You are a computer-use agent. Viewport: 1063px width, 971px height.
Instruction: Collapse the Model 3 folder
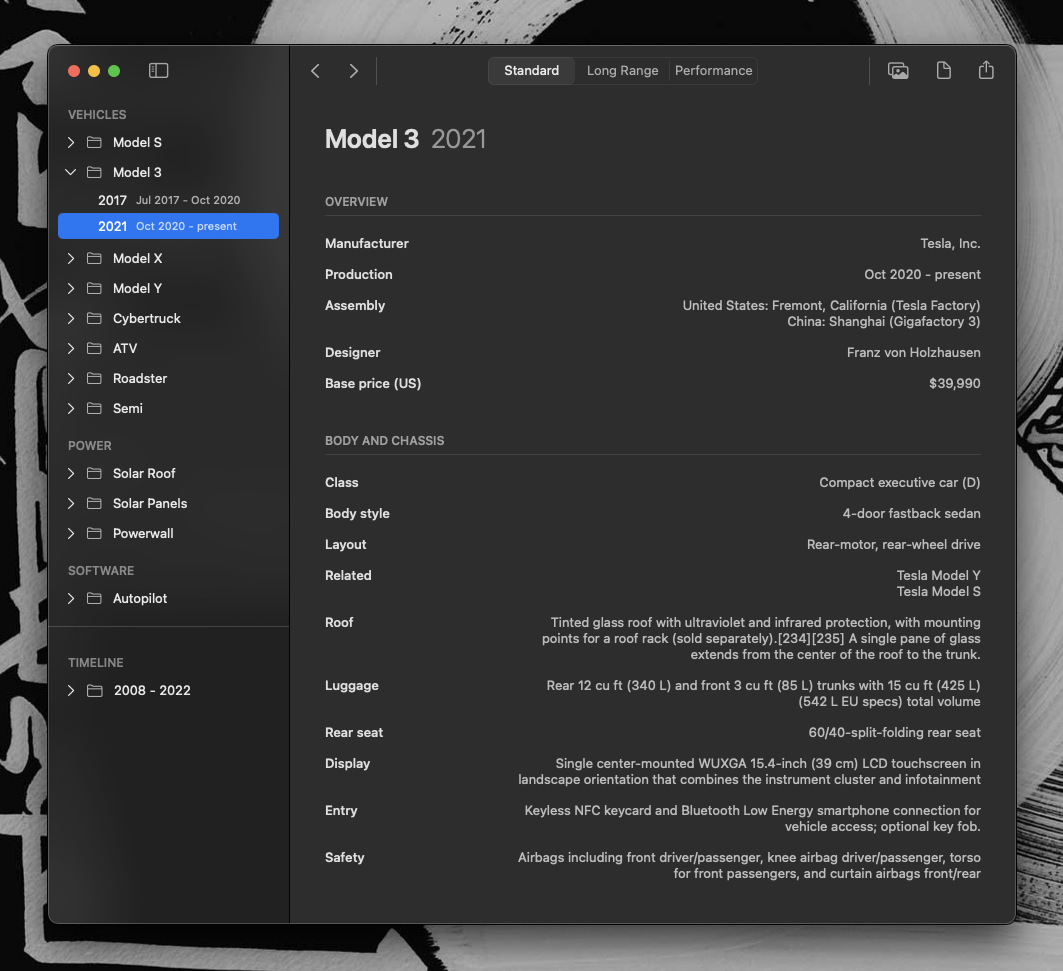click(71, 172)
